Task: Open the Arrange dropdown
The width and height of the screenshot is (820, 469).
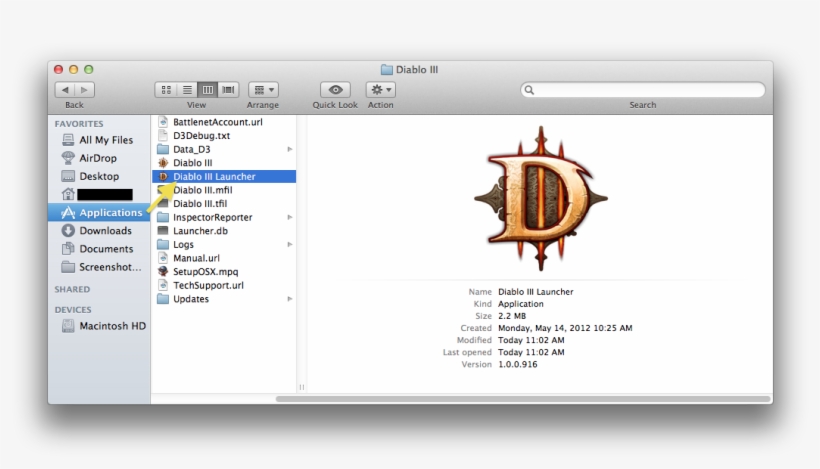Action: [x=264, y=90]
